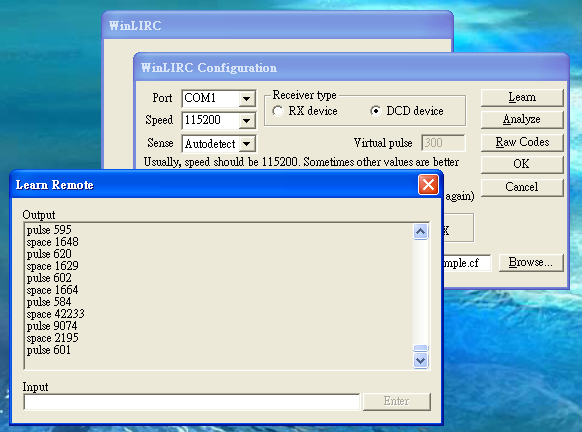Click the 'space 1648' output line
This screenshot has height=432, width=582.
(53, 242)
